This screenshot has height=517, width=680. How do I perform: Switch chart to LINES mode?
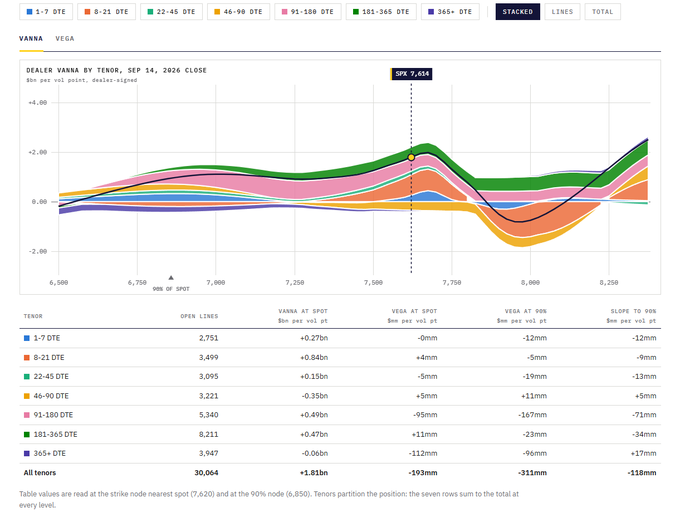pos(562,12)
